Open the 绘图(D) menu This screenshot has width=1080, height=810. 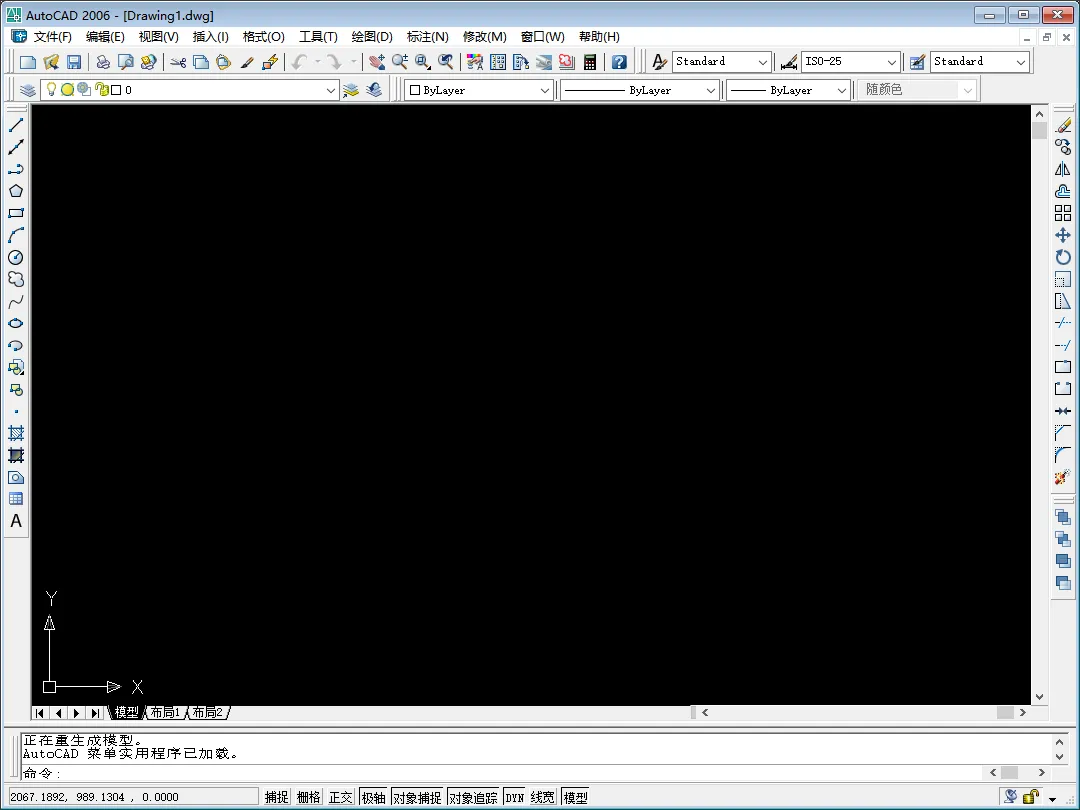click(x=372, y=37)
